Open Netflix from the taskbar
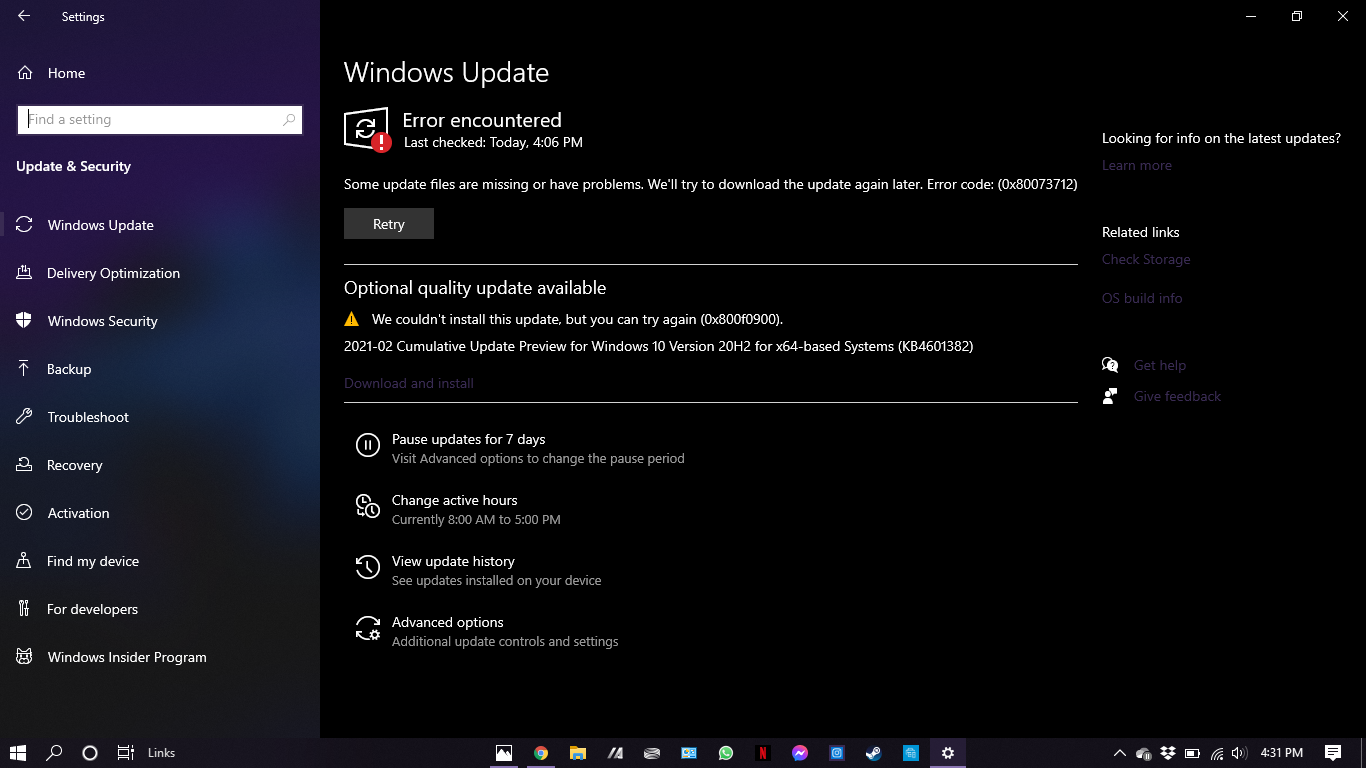 pos(763,753)
